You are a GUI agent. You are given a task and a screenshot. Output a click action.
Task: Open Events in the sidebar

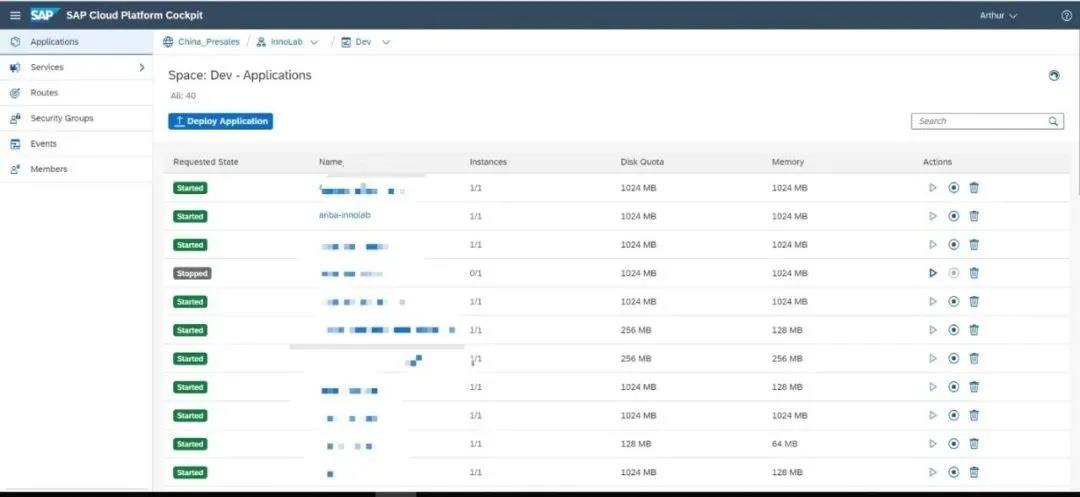coord(76,144)
